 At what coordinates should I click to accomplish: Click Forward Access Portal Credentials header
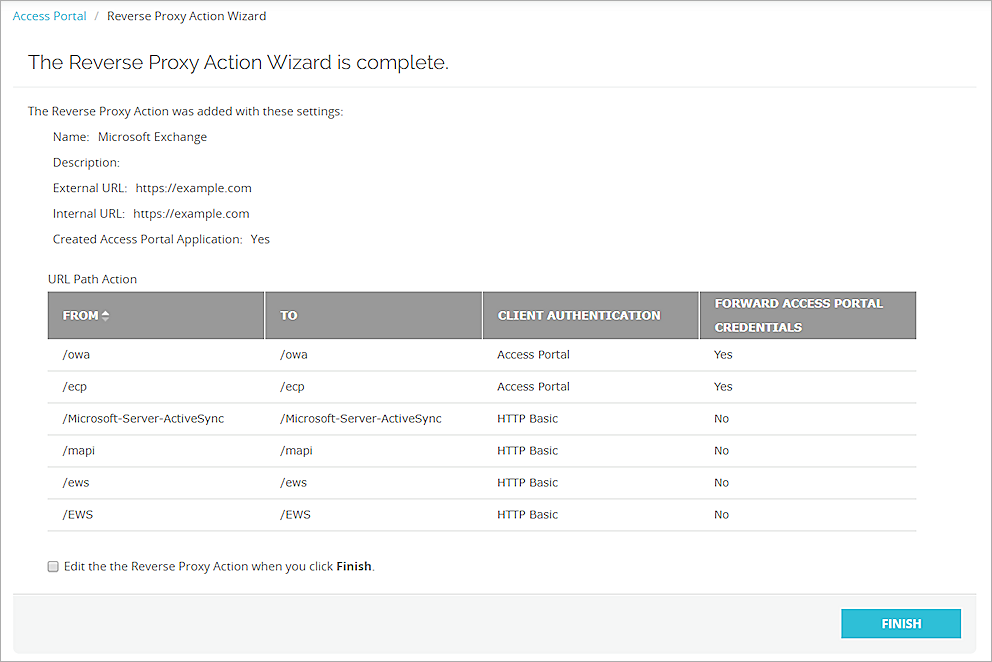point(799,315)
